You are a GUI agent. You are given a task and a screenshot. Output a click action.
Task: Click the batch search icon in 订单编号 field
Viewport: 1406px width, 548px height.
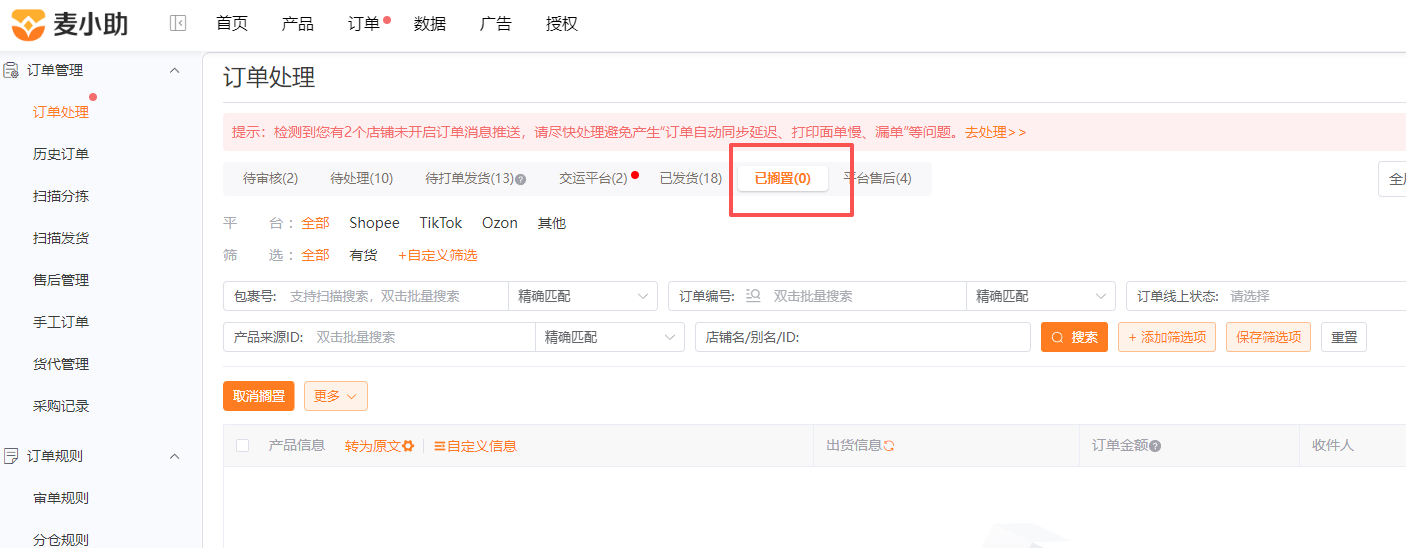coord(754,296)
